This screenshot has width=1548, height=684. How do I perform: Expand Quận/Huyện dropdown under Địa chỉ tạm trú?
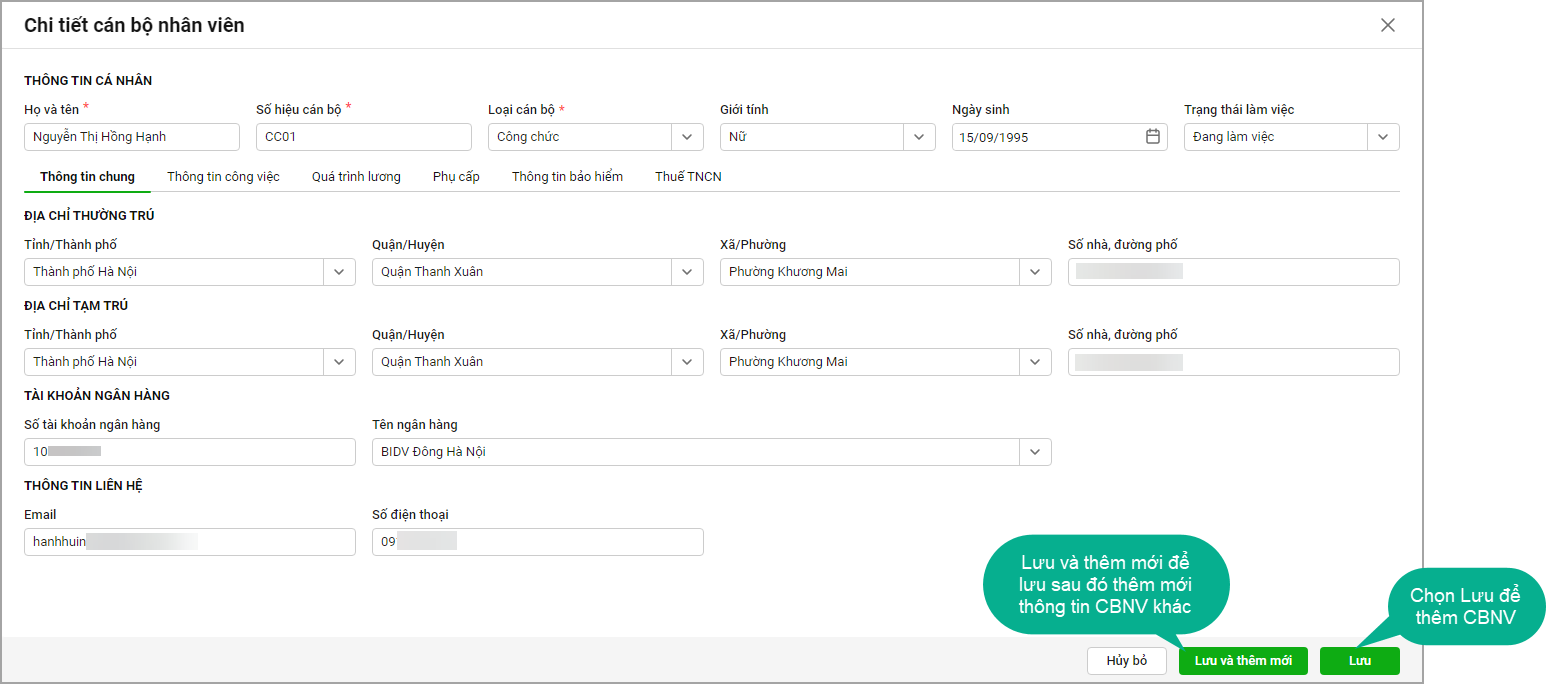point(687,362)
